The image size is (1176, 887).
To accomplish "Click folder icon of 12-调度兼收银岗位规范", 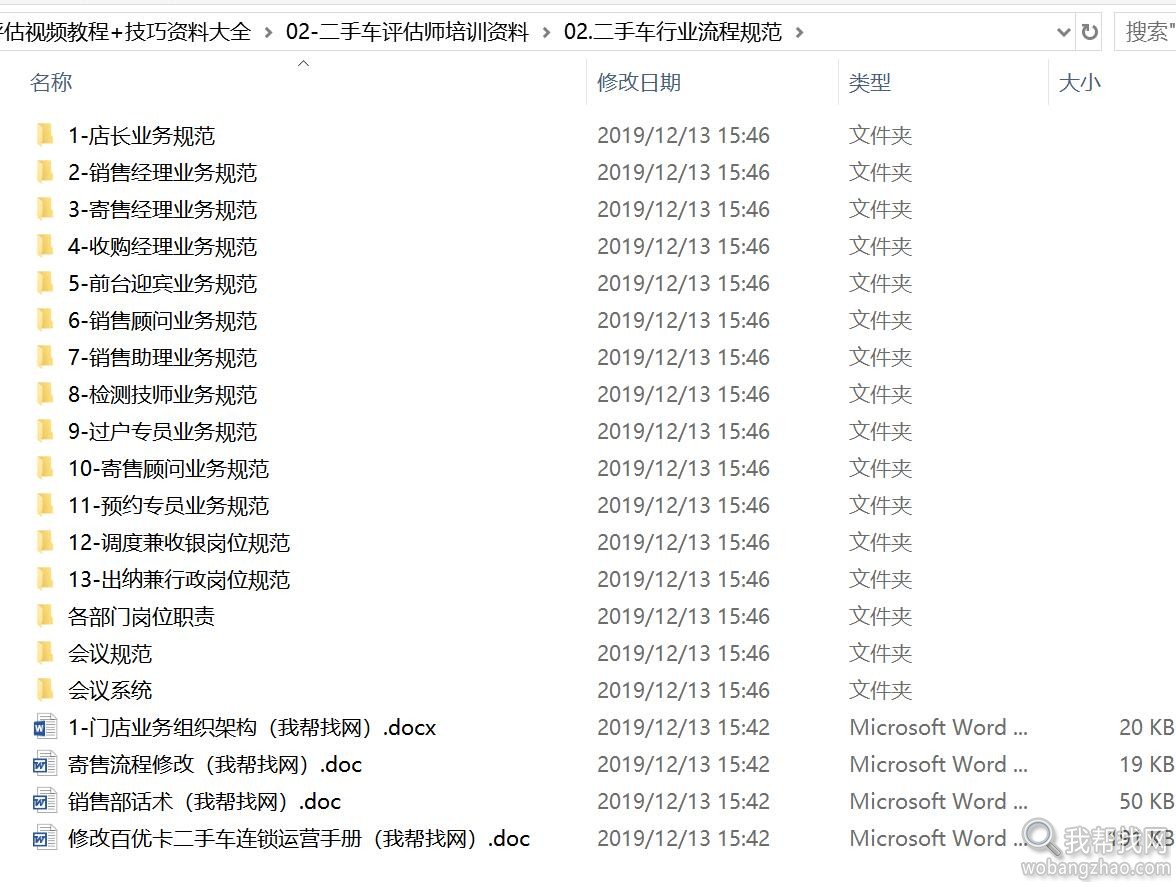I will point(45,542).
